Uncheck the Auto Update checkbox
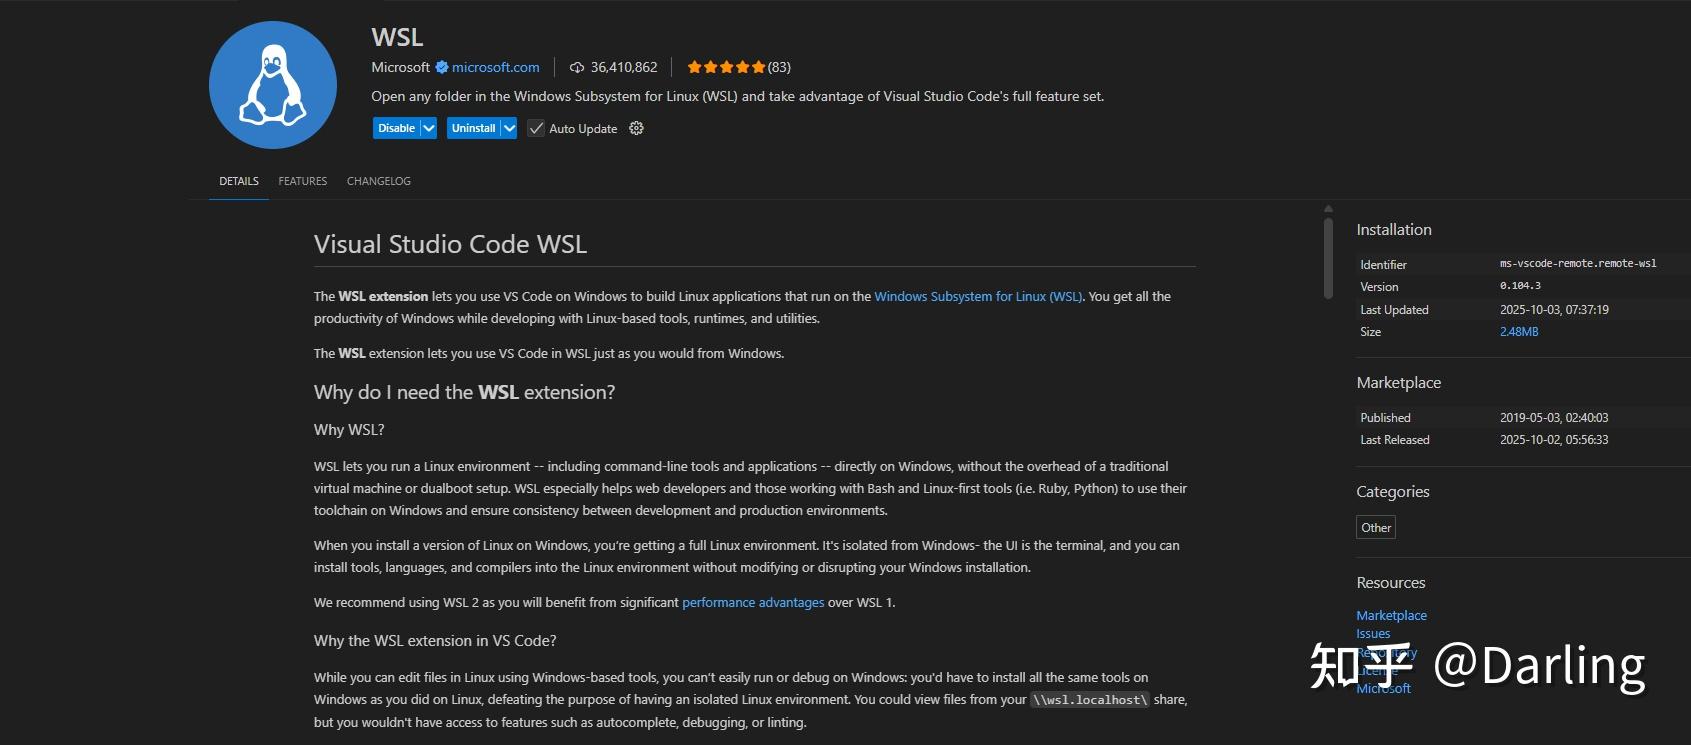The width and height of the screenshot is (1691, 745). click(x=536, y=128)
